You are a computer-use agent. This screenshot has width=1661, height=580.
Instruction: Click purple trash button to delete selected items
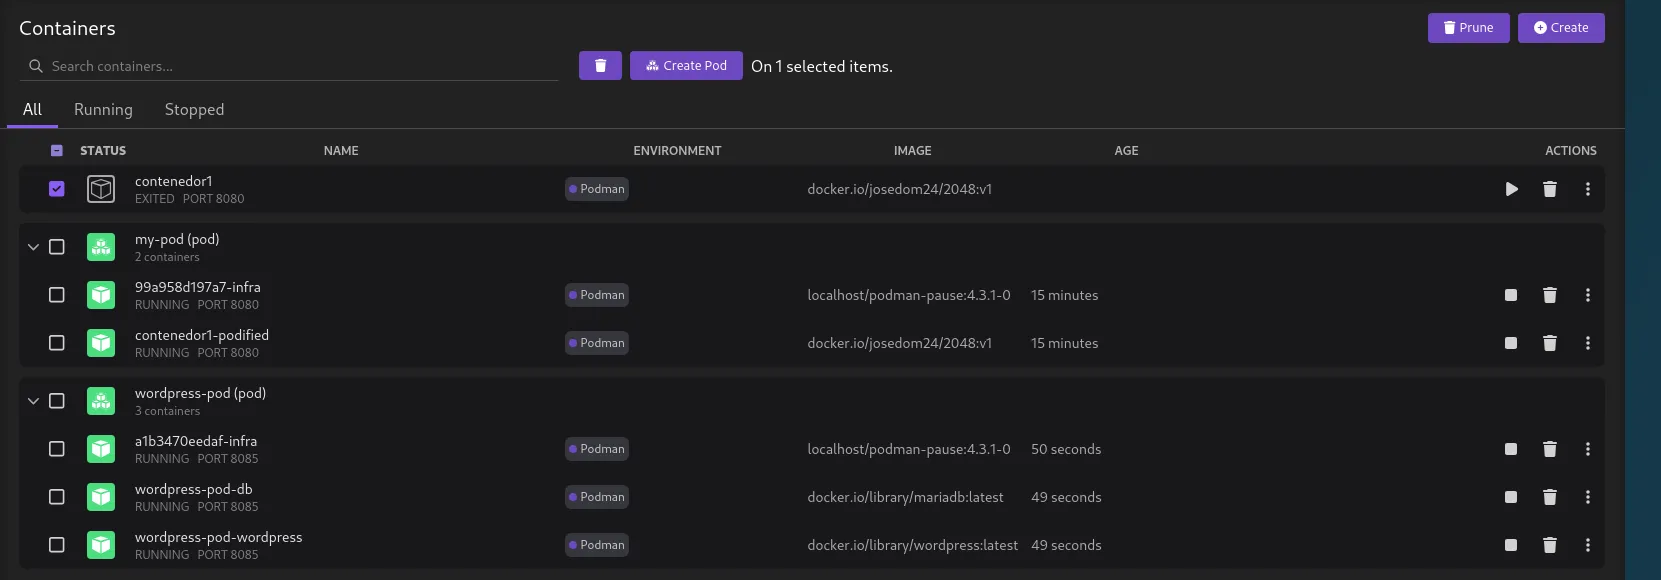click(x=600, y=66)
